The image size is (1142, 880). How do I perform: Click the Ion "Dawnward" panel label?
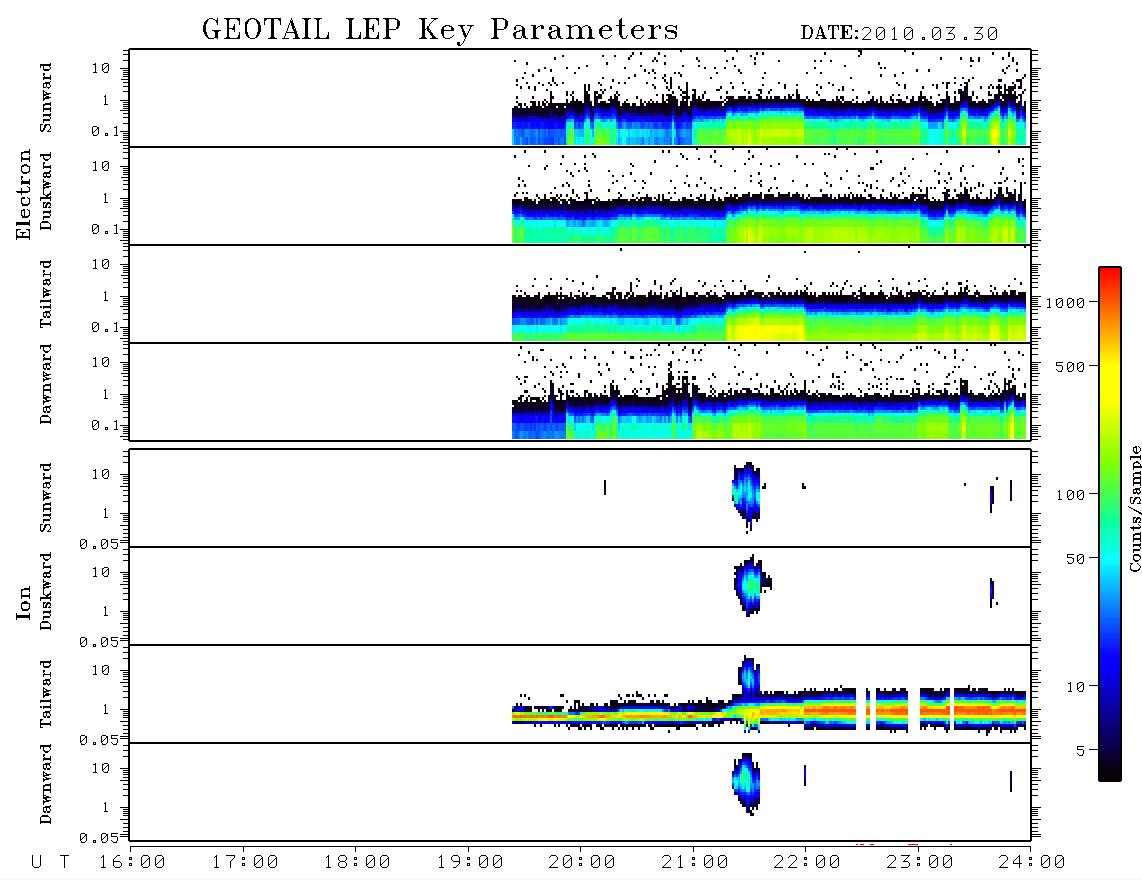coord(46,784)
